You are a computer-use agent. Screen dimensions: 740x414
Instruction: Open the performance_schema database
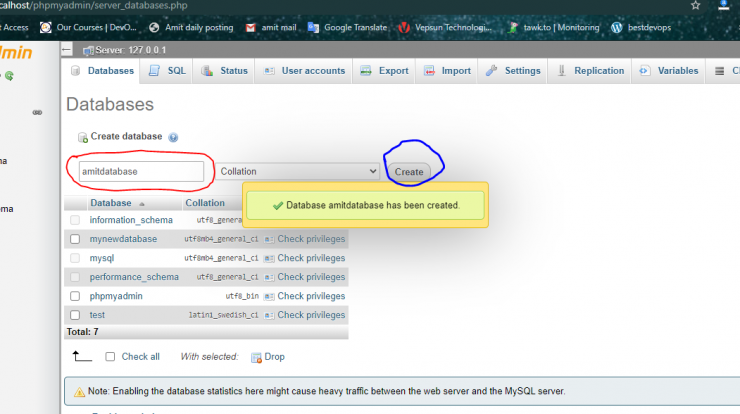pyautogui.click(x=134, y=277)
